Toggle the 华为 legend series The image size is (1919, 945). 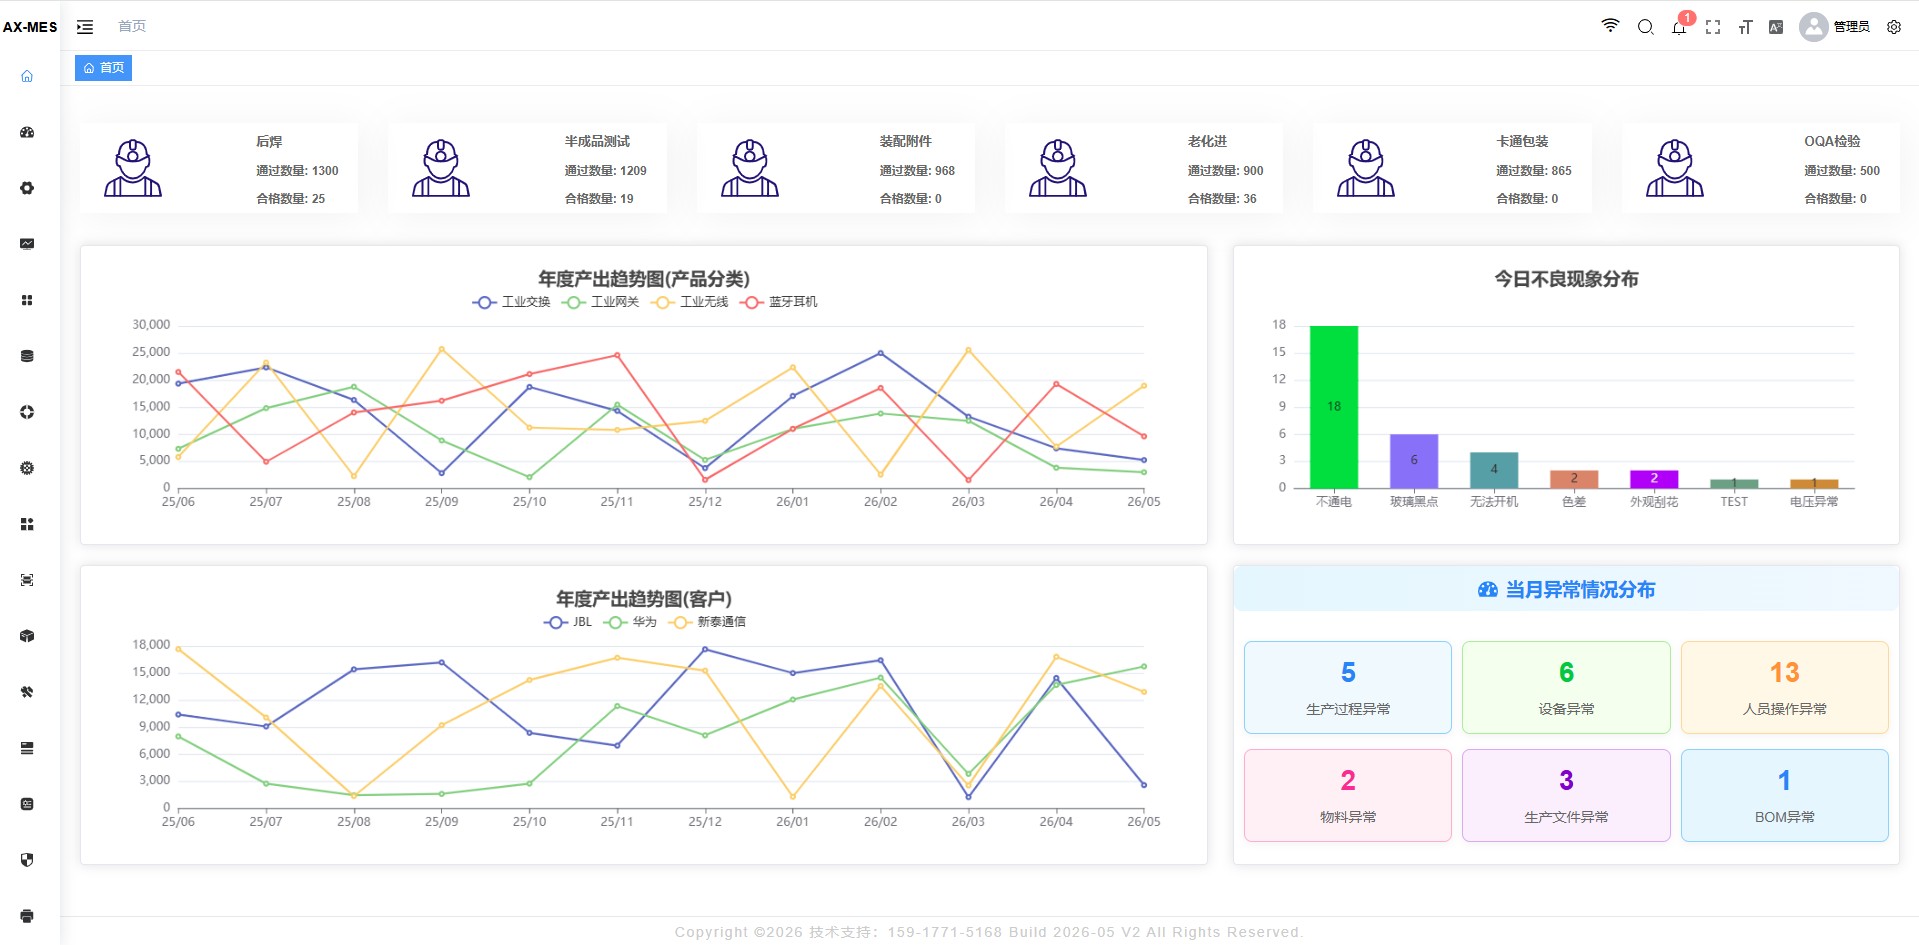point(630,622)
